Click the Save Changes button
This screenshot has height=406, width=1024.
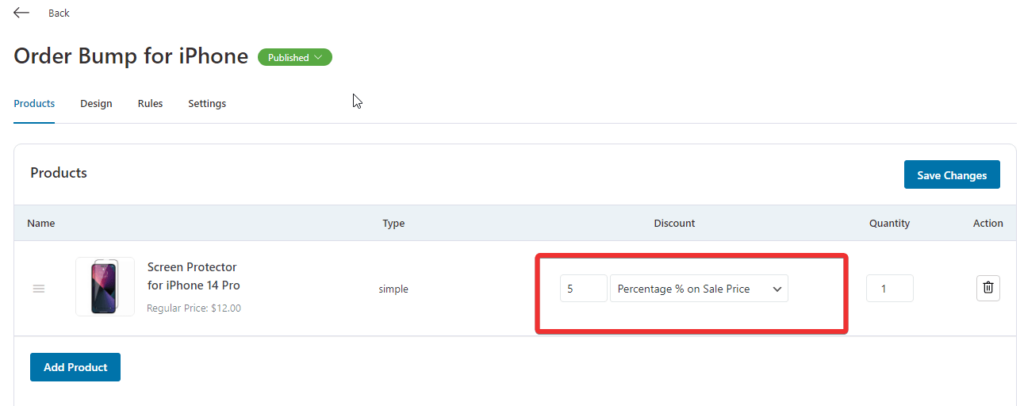[952, 175]
